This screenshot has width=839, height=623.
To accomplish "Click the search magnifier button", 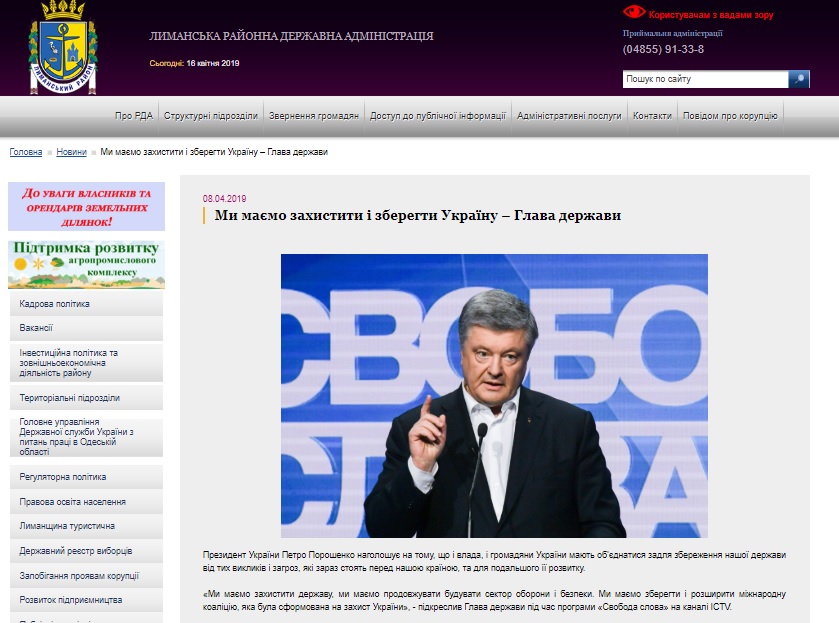I will (799, 79).
